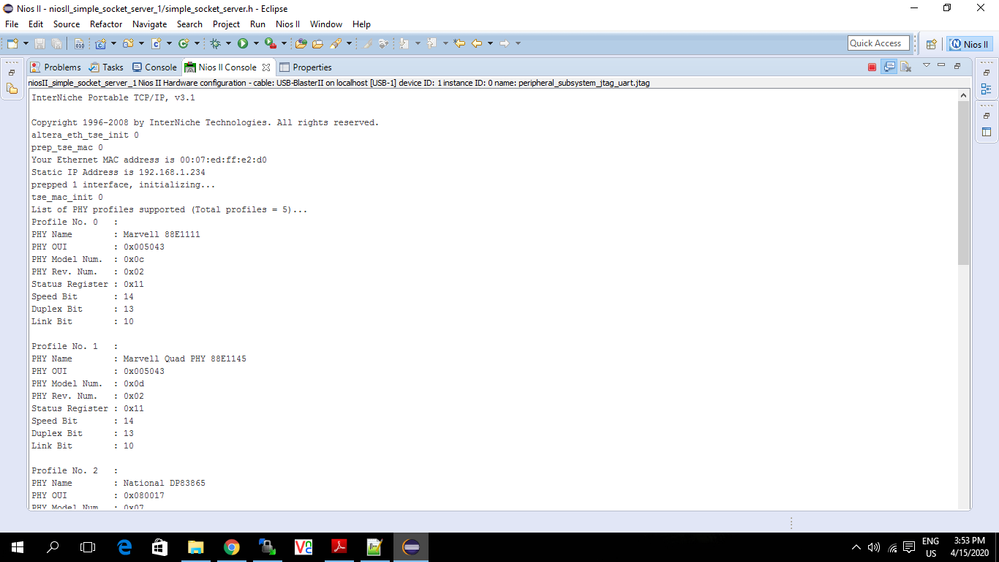Click the console scrollbar up arrow
This screenshot has height=562, width=999.
[963, 96]
